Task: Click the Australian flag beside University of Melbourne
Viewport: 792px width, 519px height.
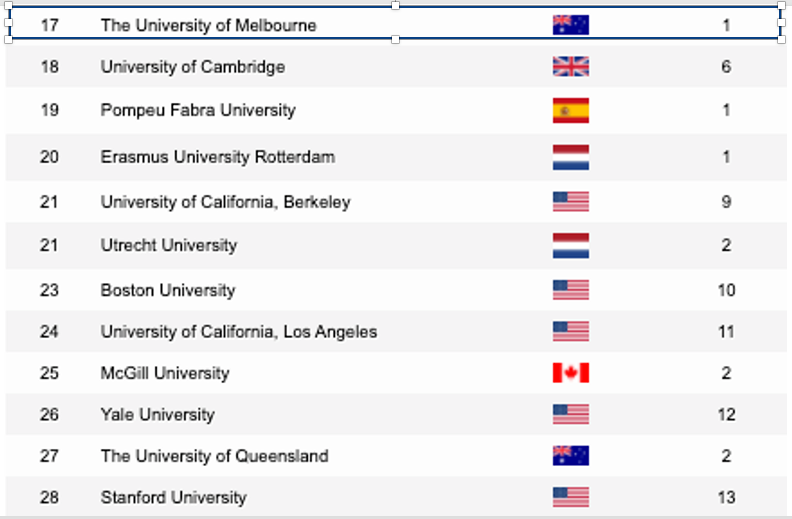Action: tap(571, 25)
